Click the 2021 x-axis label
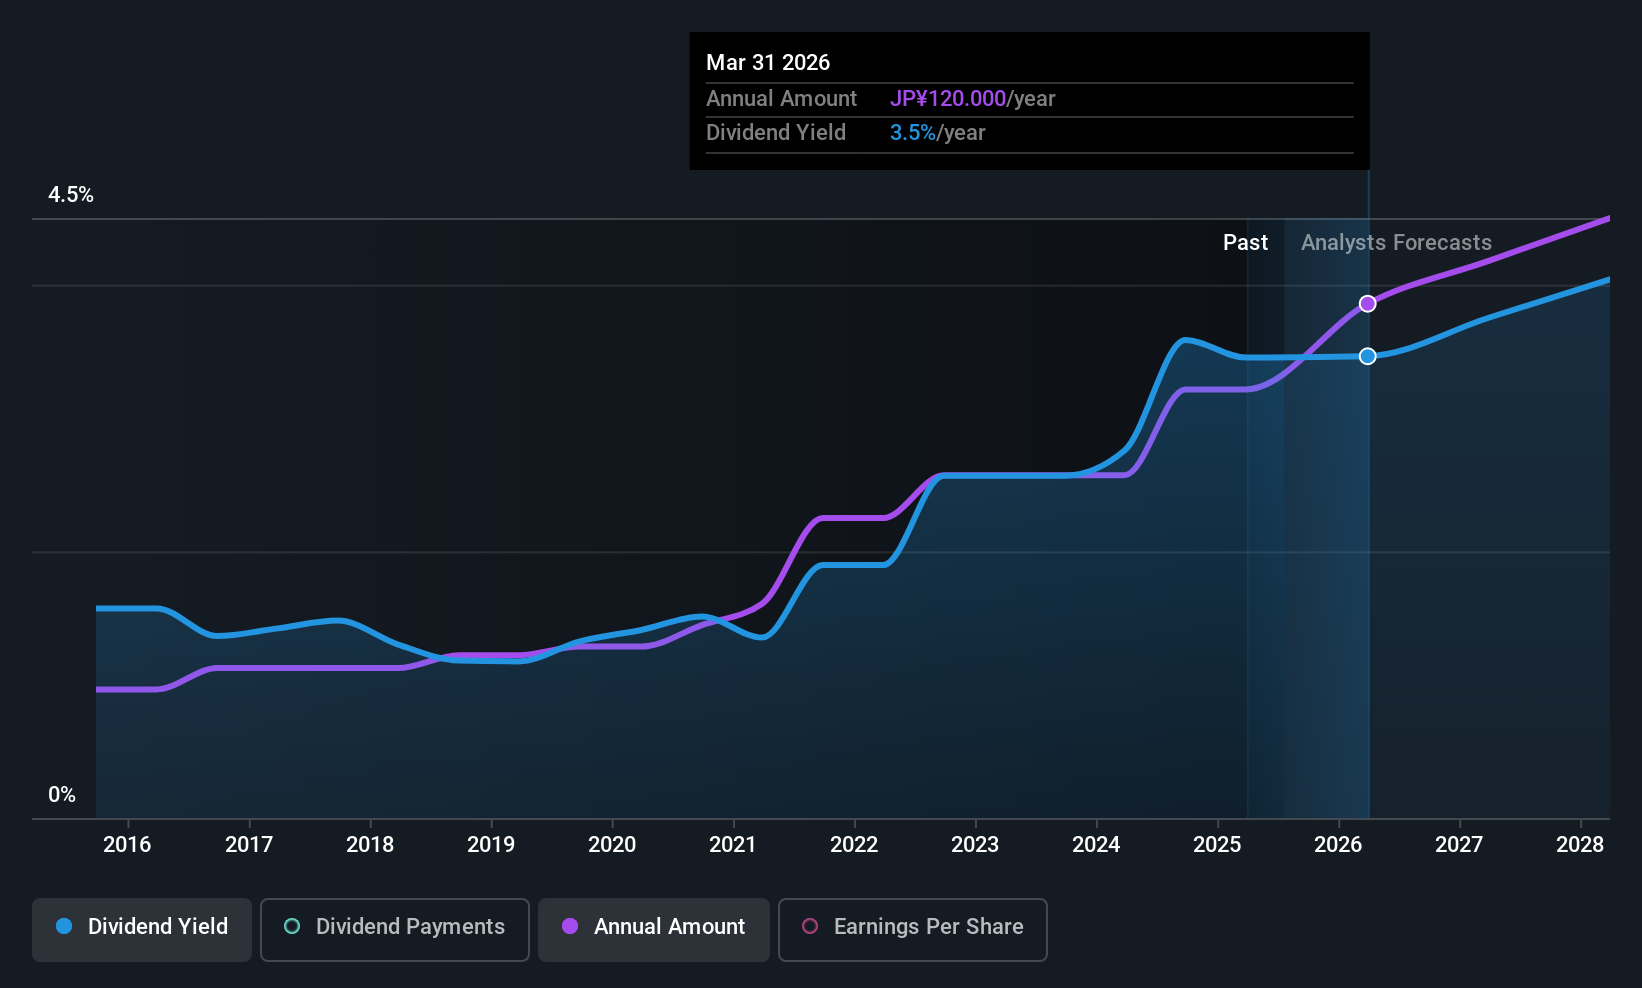1642x988 pixels. pyautogui.click(x=733, y=845)
